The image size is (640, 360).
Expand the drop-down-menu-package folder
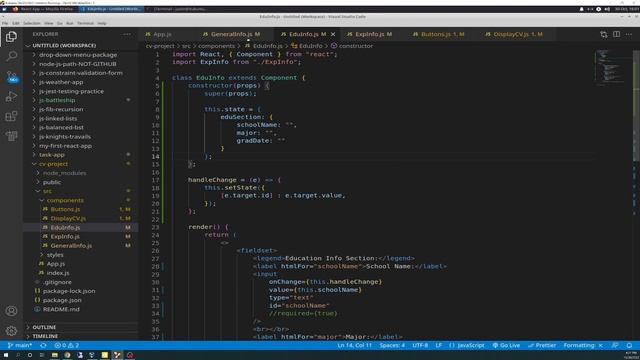pos(81,55)
